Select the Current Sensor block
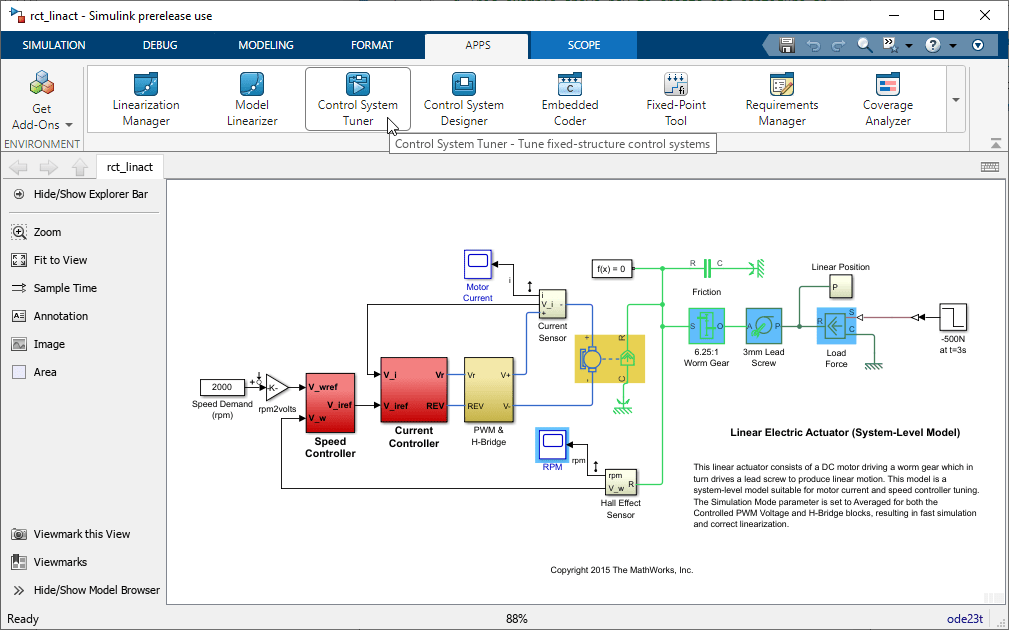 (x=552, y=304)
